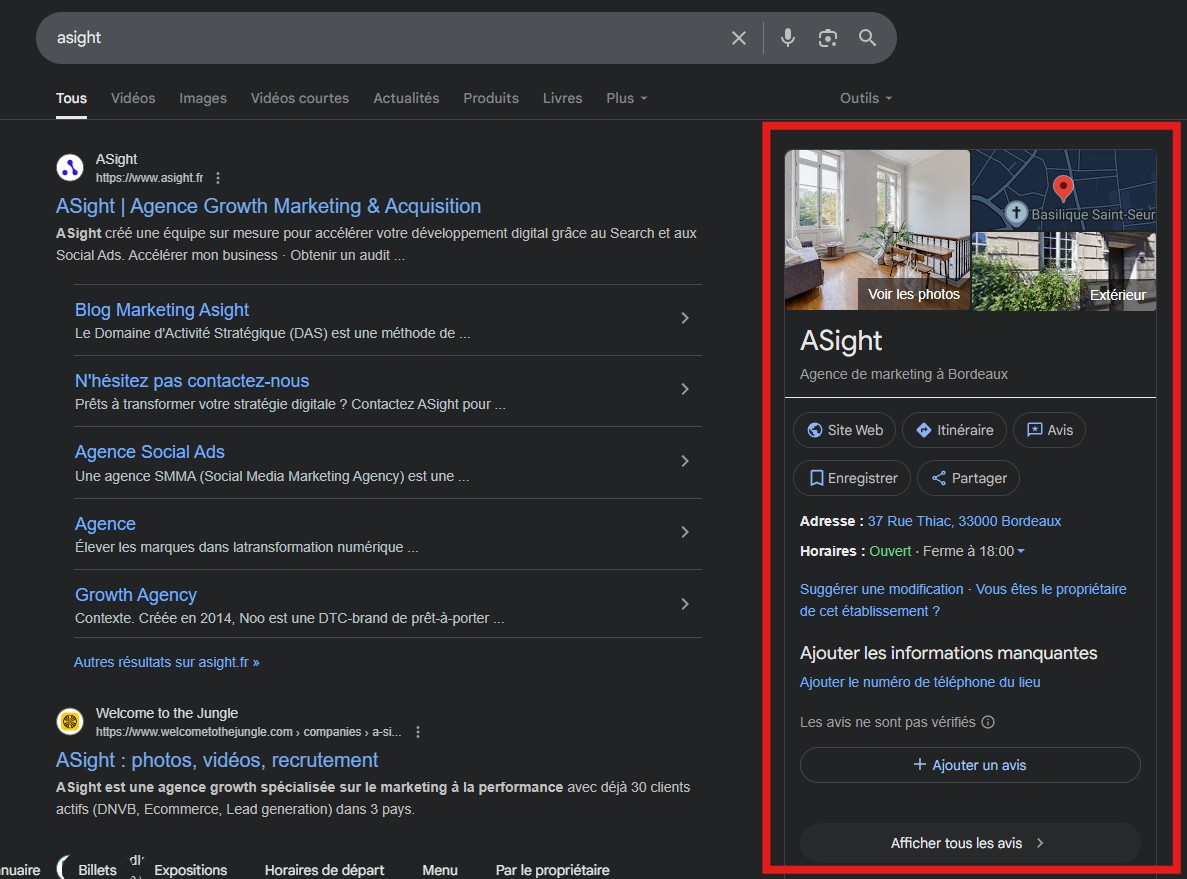
Task: Switch to the Vidéos tab
Action: tap(133, 98)
